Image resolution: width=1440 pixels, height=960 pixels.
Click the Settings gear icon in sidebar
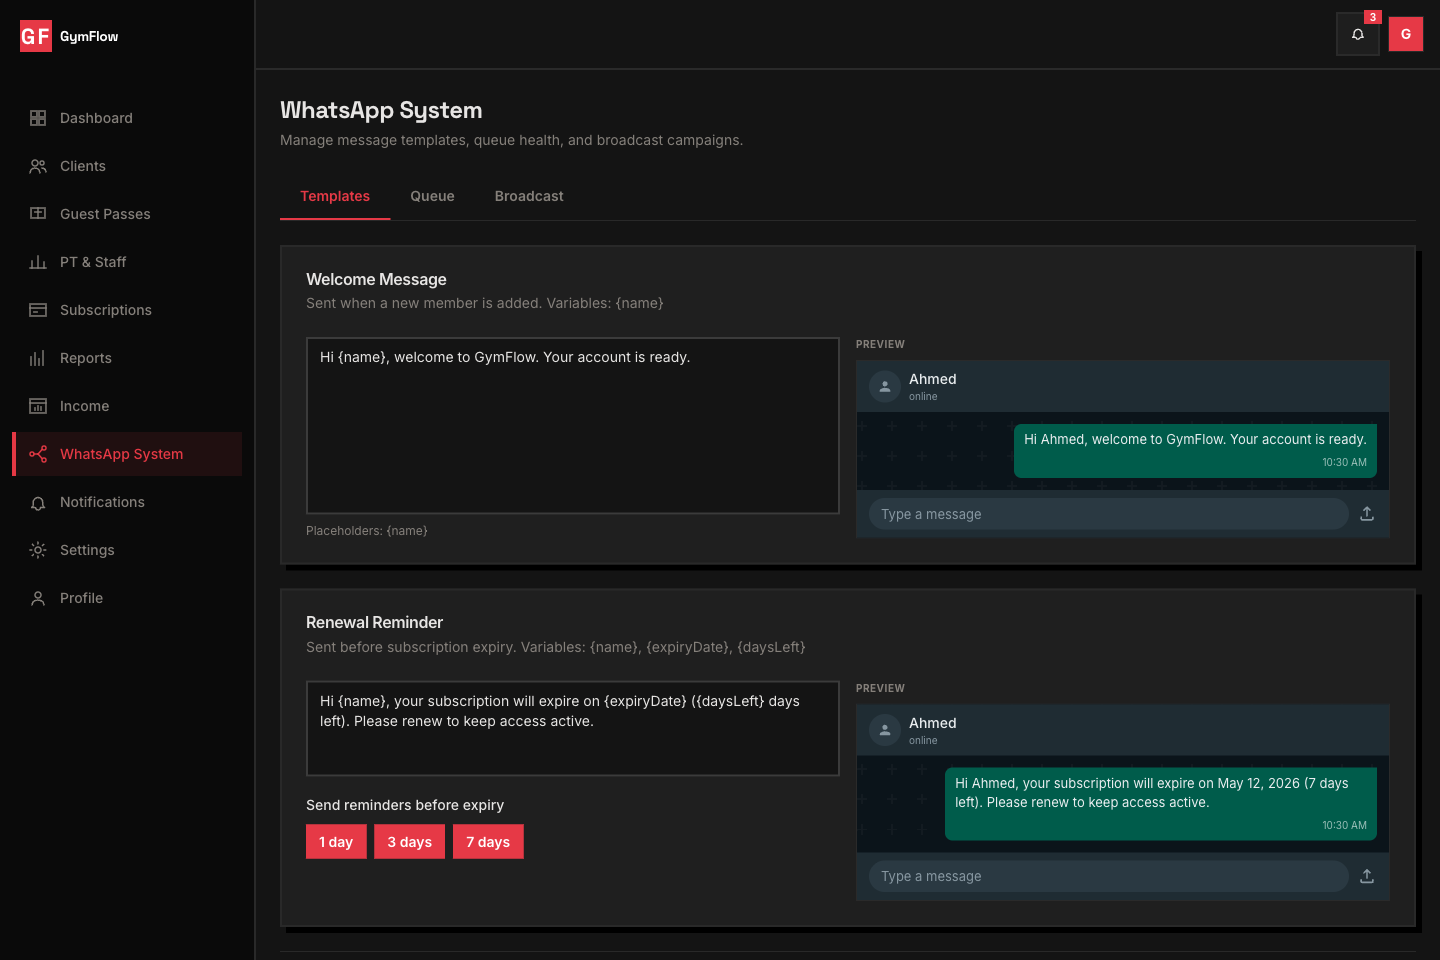click(38, 550)
